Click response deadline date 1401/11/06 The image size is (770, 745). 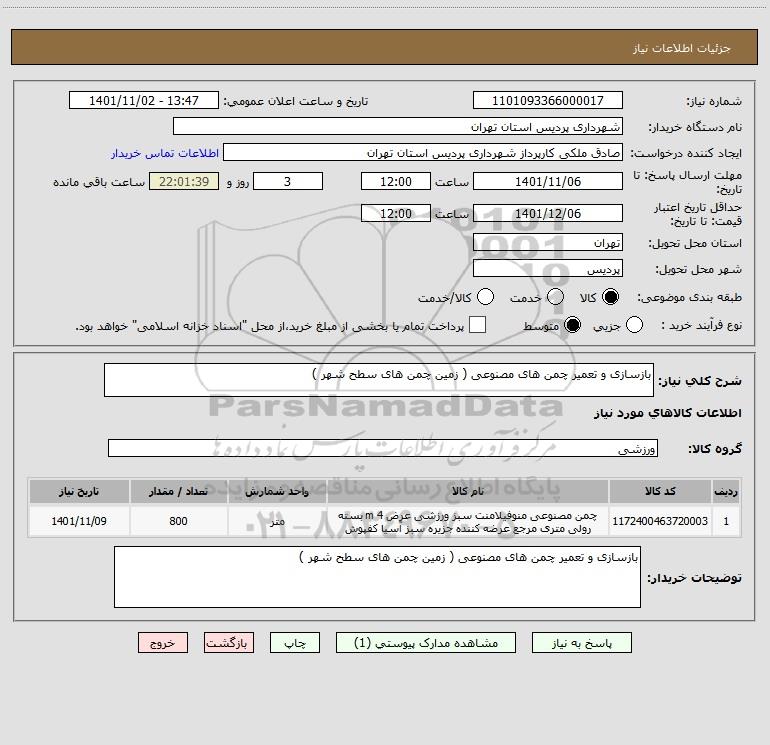[548, 182]
